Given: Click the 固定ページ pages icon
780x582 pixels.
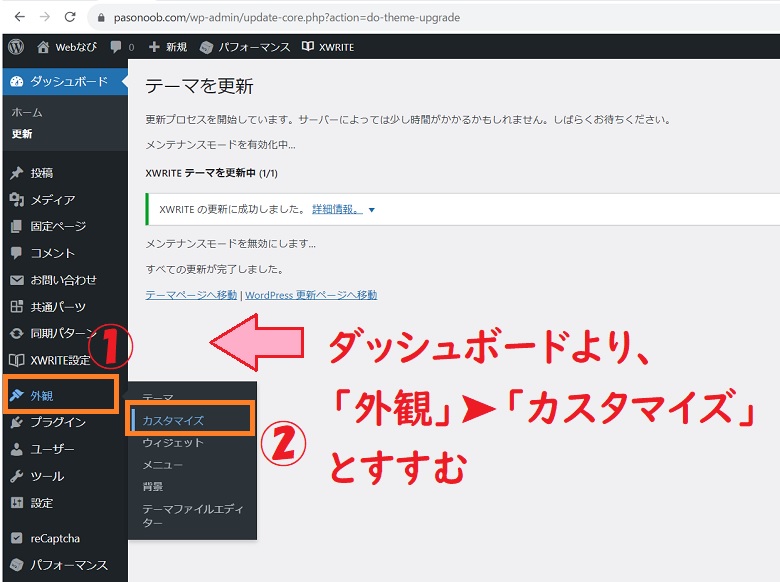Looking at the screenshot, I should 16,226.
